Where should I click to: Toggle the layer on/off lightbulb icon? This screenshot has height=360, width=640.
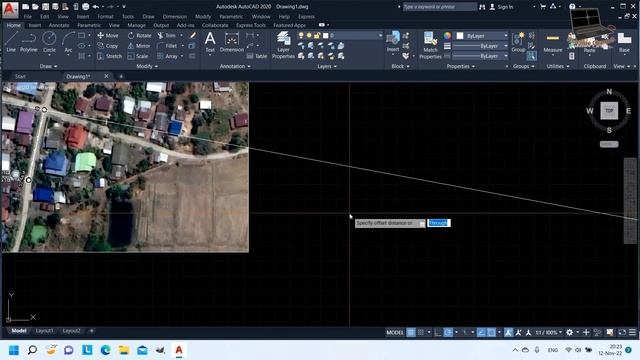click(301, 36)
